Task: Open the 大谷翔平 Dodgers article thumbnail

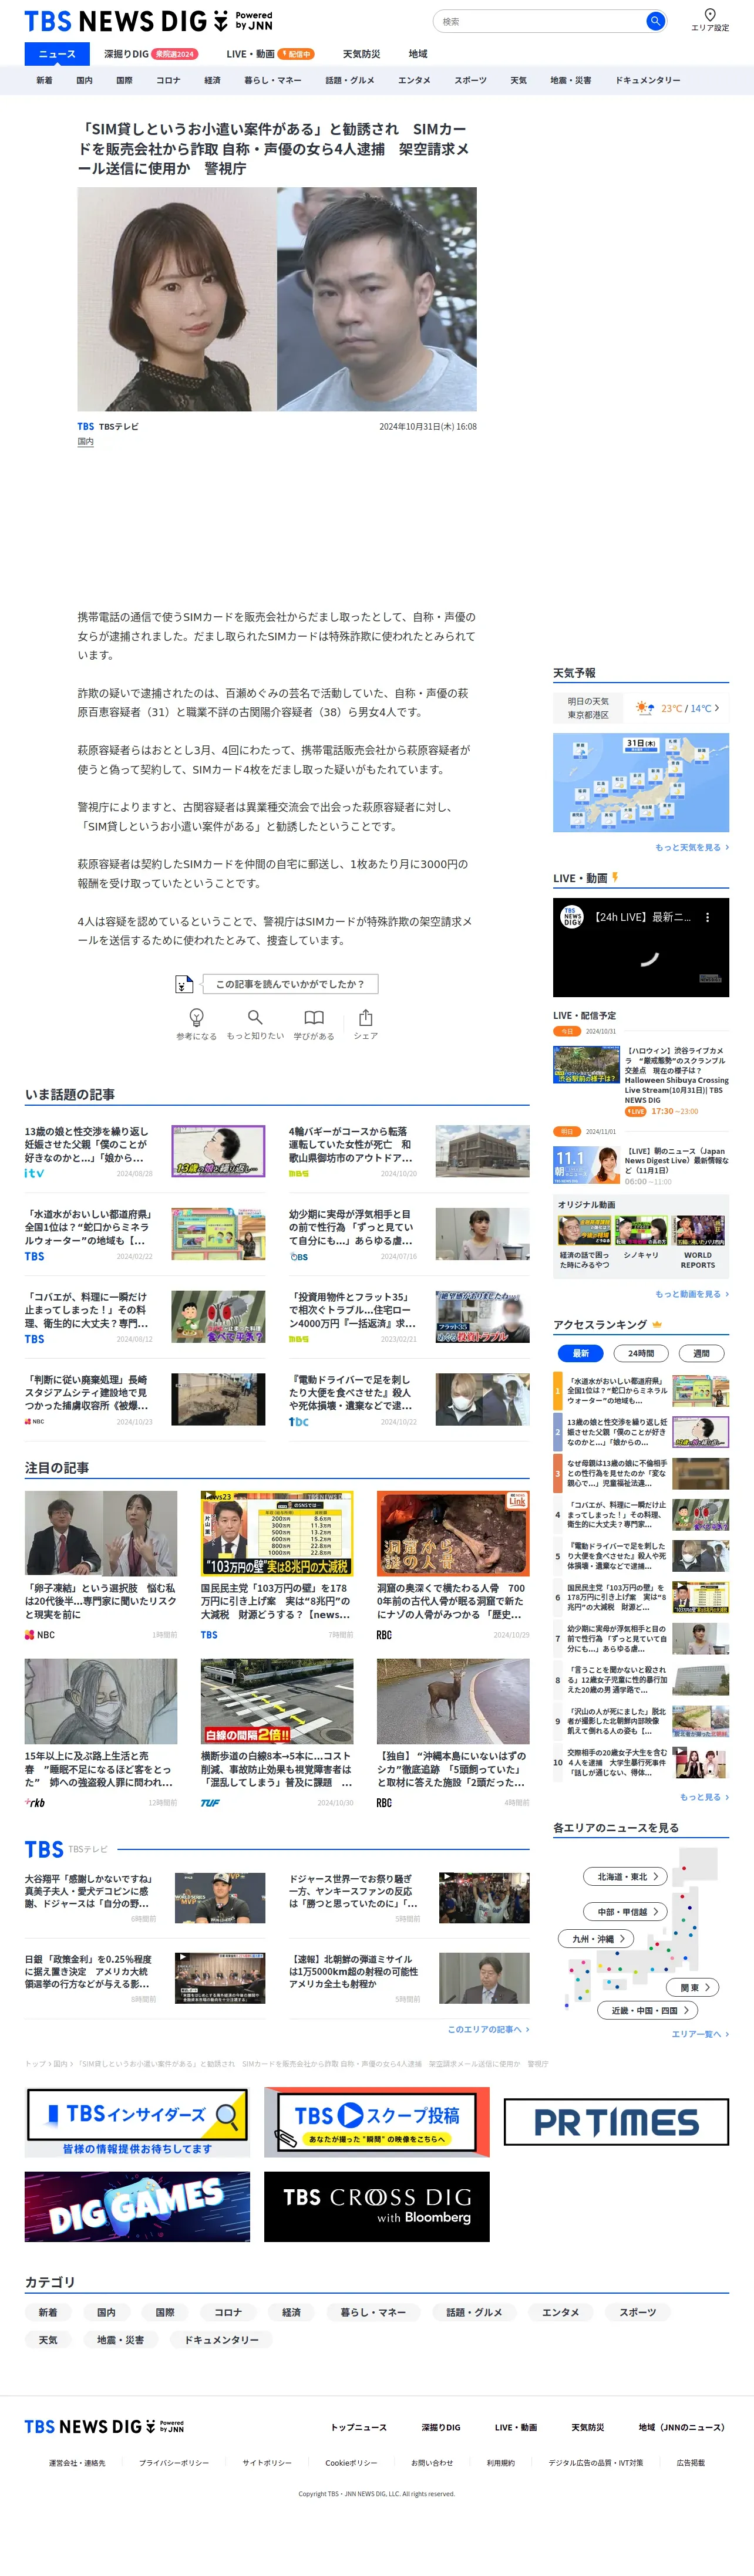Action: [220, 1898]
